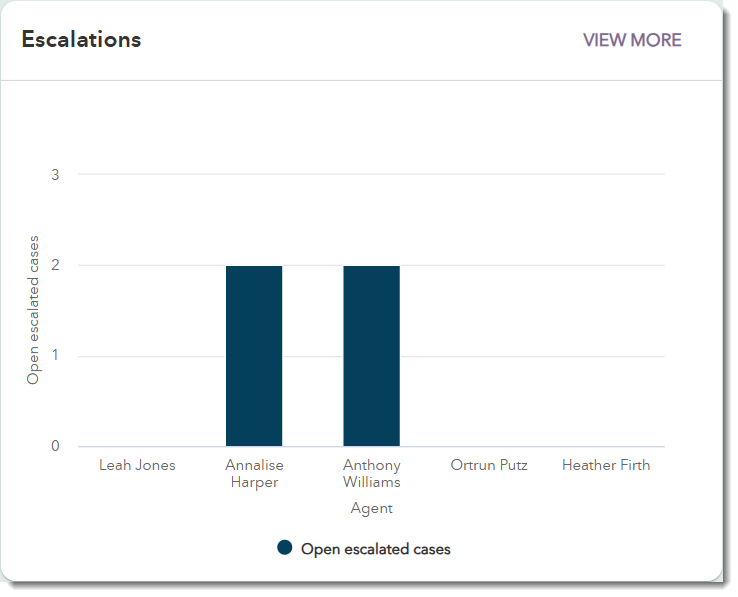Click empty plot area above Heather Firth
The height and width of the screenshot is (597, 738).
[x=606, y=311]
